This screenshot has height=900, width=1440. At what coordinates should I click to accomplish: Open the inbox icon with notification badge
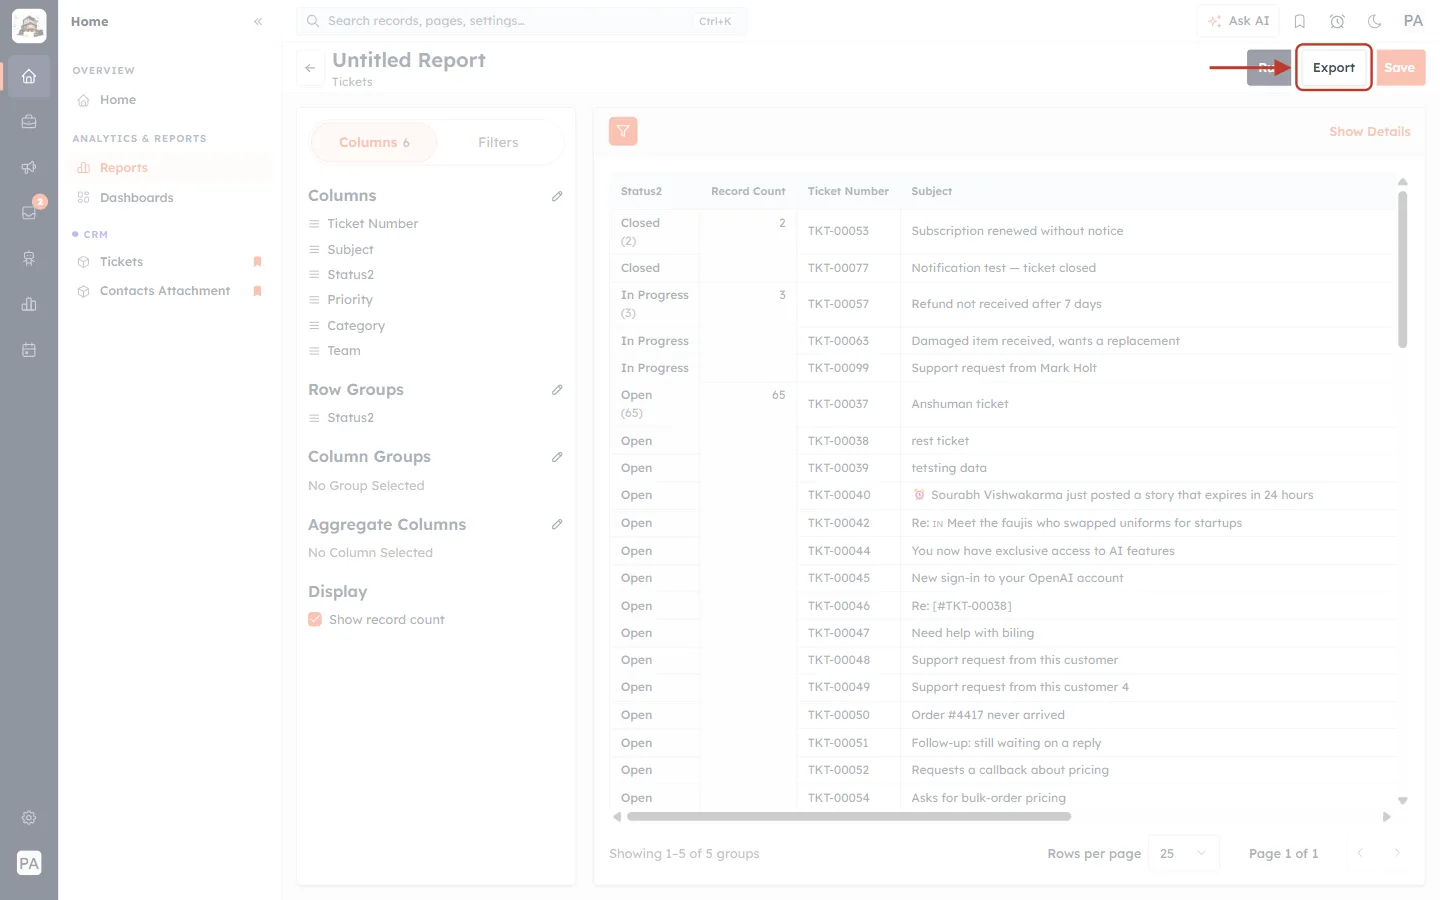tap(29, 212)
